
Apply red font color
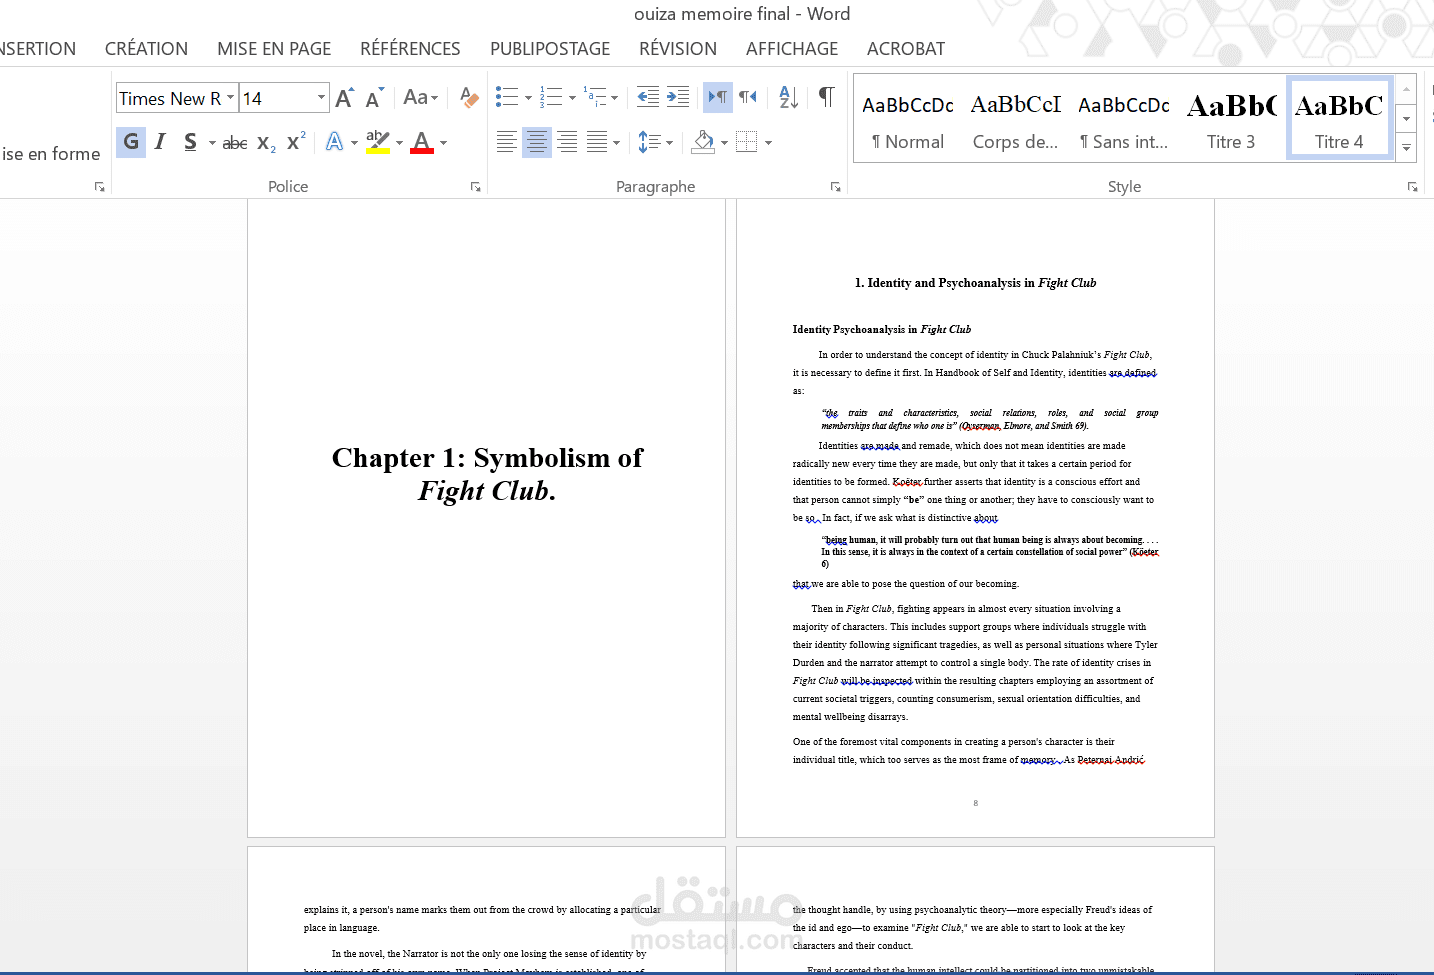[x=422, y=142]
